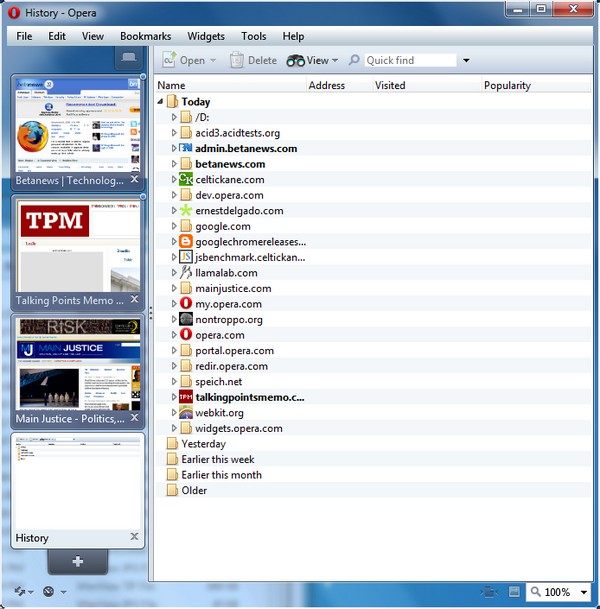Select redir.opera.com entry
Viewport: 600px width, 609px height.
point(231,366)
